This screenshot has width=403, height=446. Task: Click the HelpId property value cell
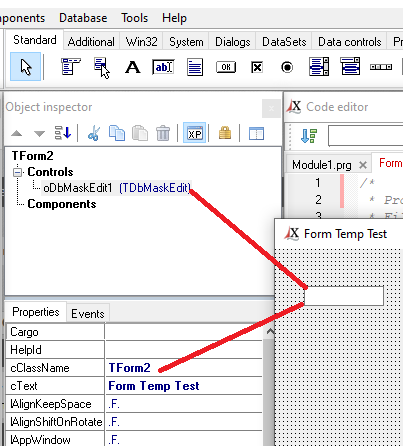[184, 350]
